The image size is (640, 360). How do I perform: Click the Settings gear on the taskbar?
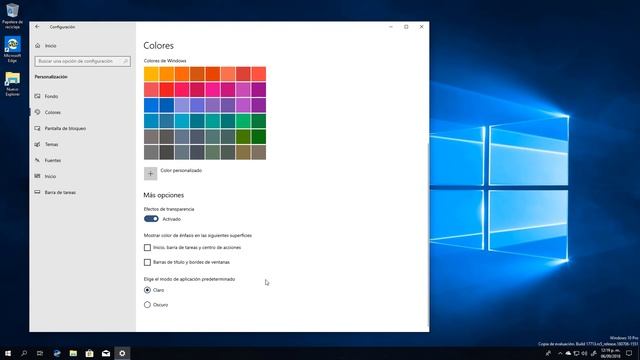122,353
